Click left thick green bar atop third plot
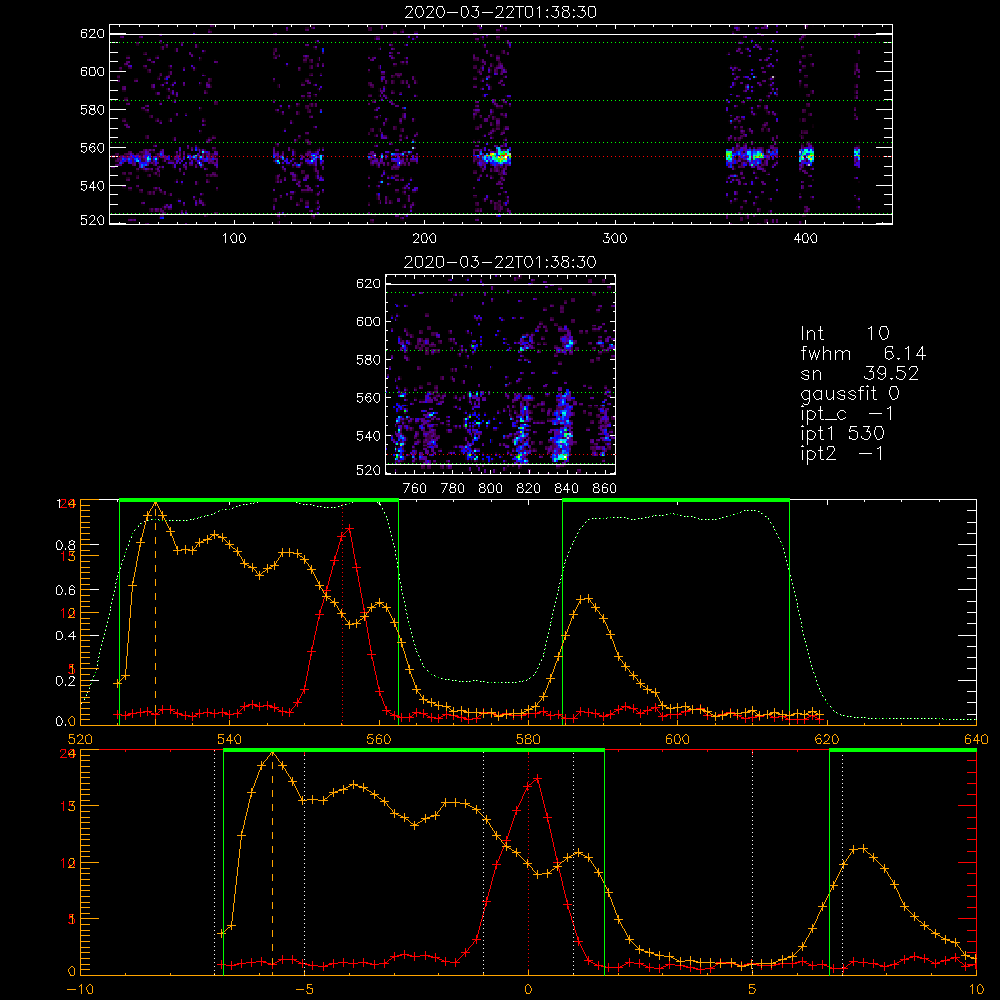Image resolution: width=1000 pixels, height=1000 pixels. [x=259, y=500]
